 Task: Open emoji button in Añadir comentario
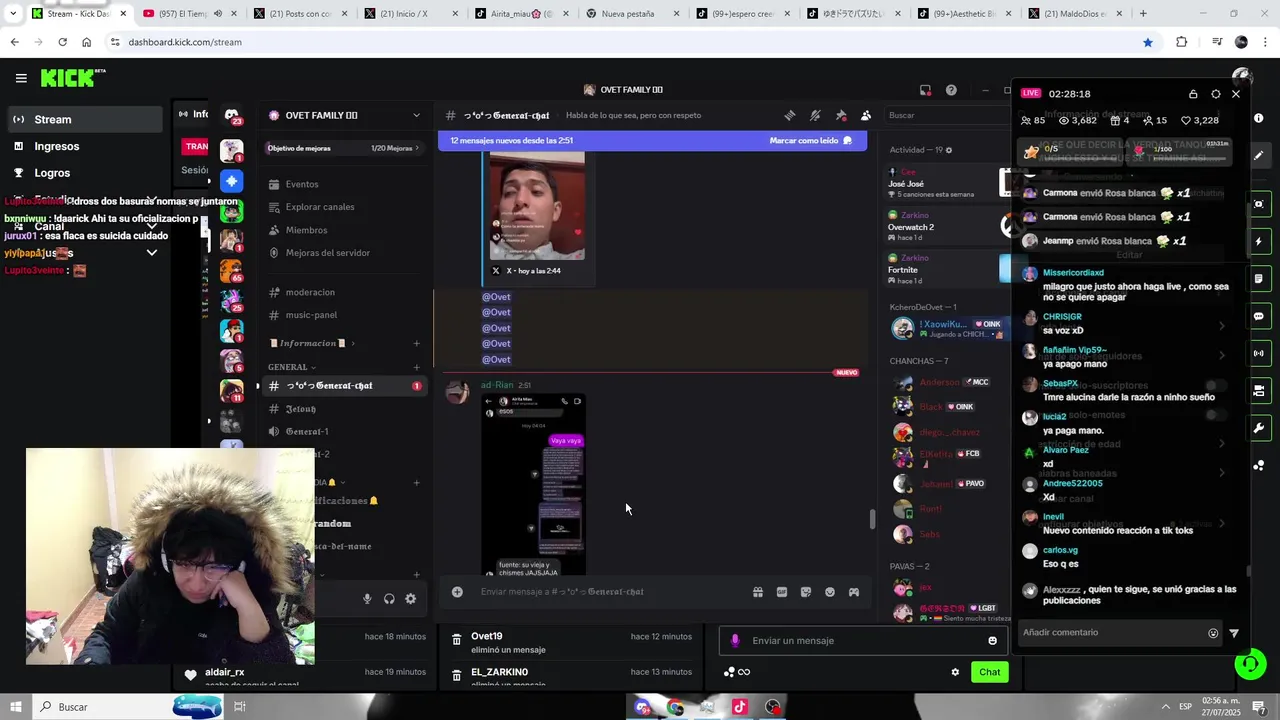pyautogui.click(x=1213, y=633)
